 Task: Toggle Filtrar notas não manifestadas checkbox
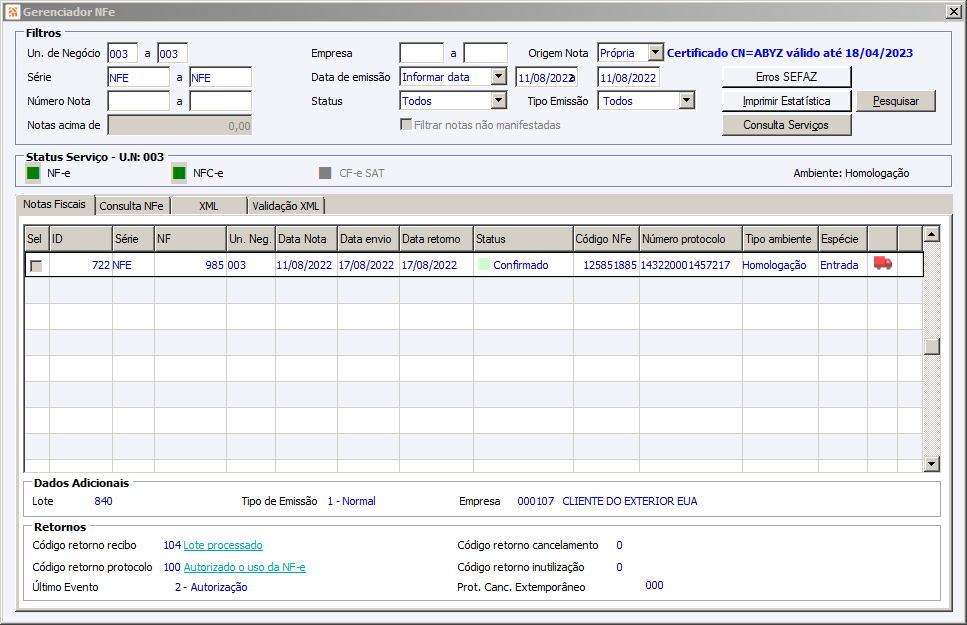pos(406,125)
